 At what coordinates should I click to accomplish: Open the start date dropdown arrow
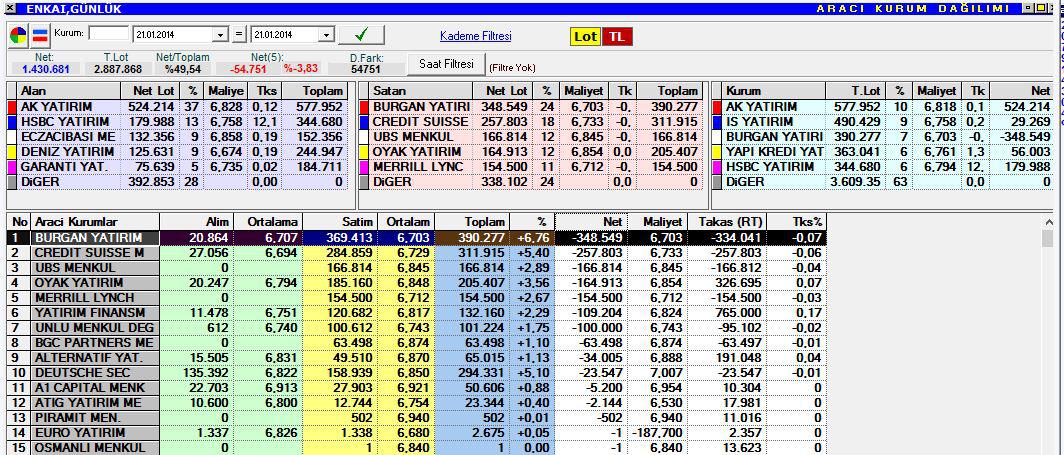click(x=221, y=35)
